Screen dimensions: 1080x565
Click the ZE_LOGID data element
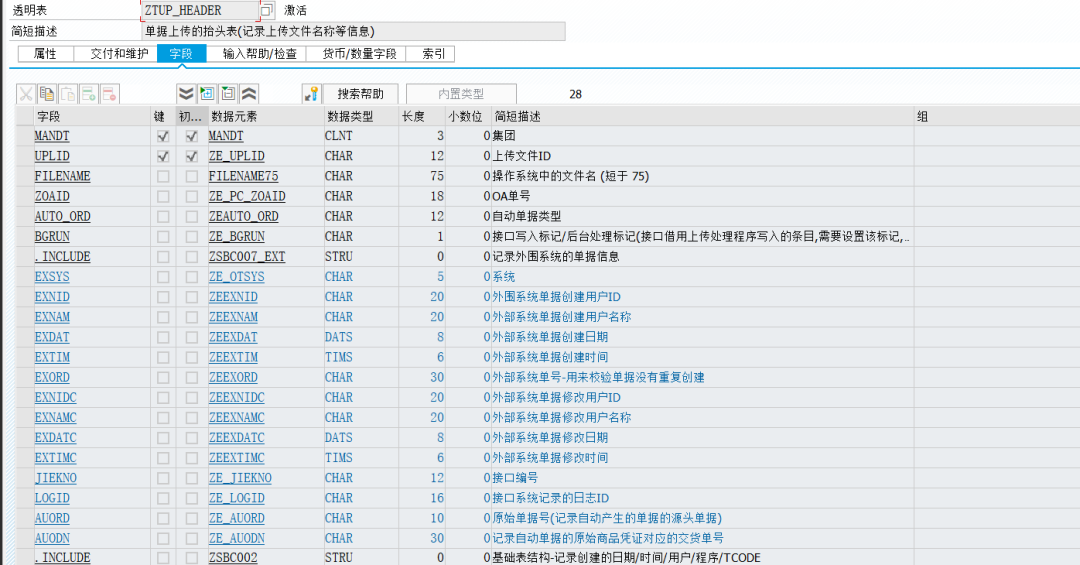(x=237, y=498)
